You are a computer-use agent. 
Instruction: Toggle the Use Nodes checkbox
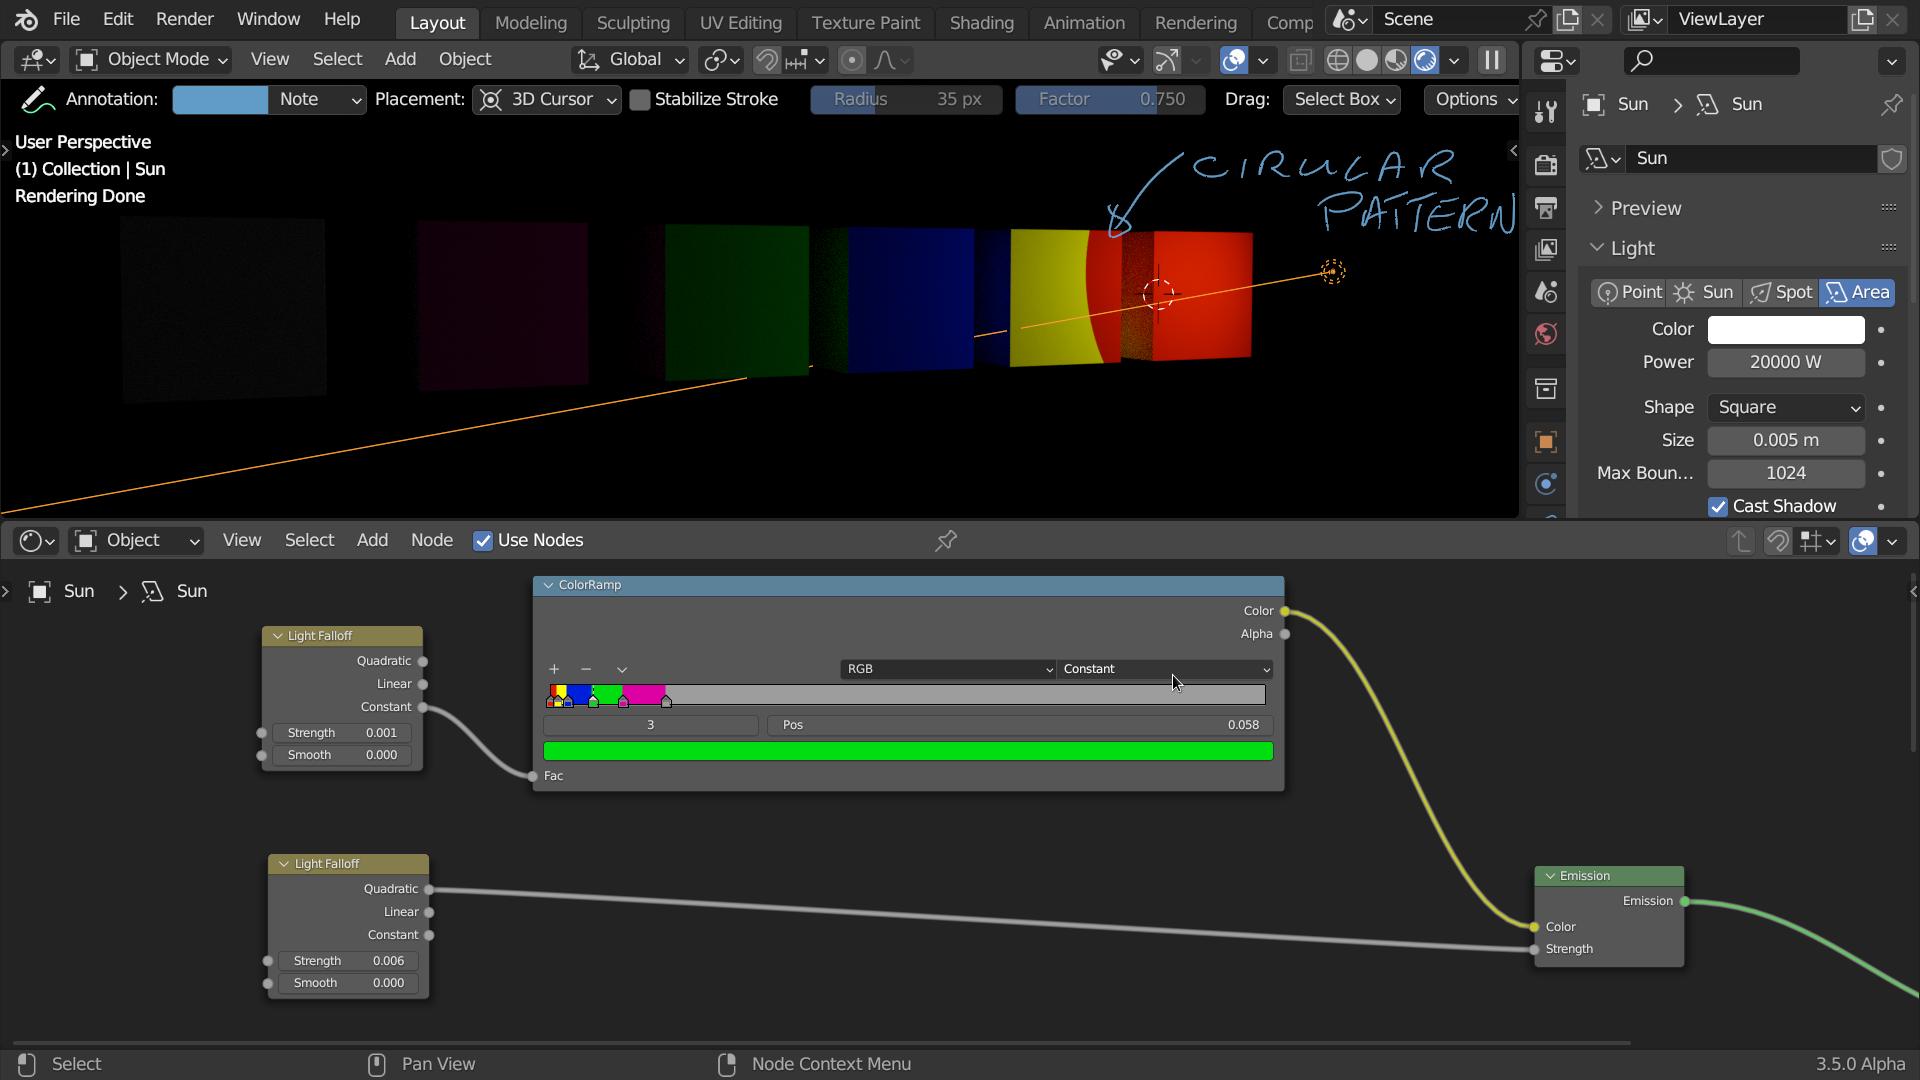point(483,540)
